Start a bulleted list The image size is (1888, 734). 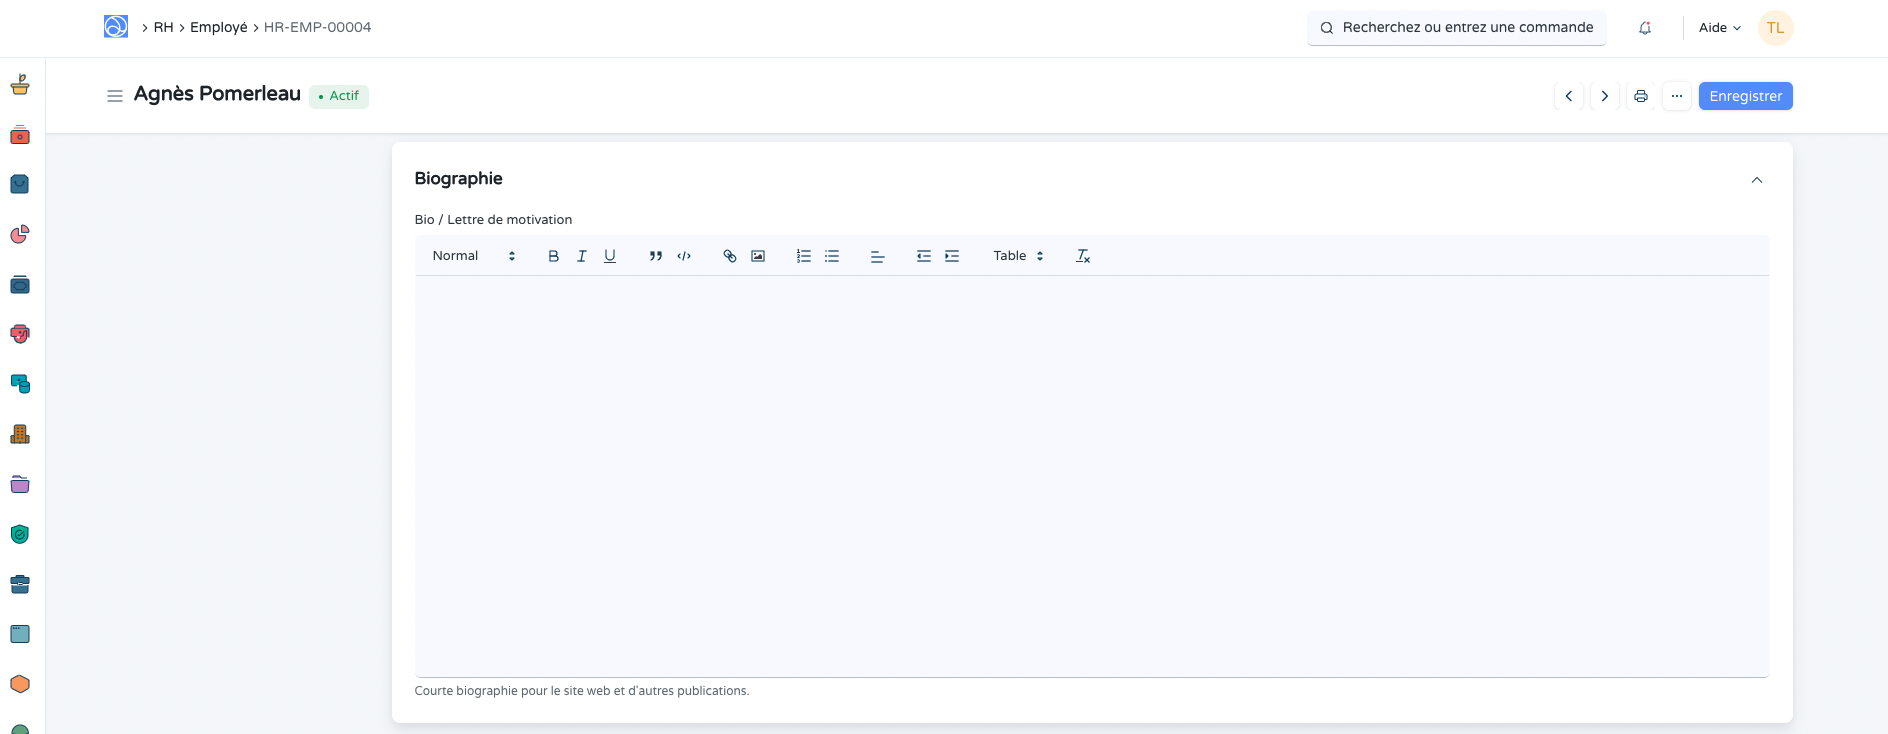coord(832,256)
